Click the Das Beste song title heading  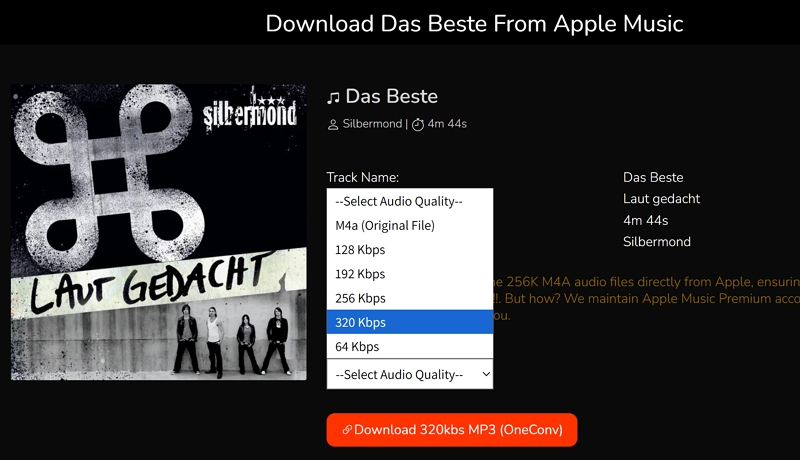pos(391,96)
